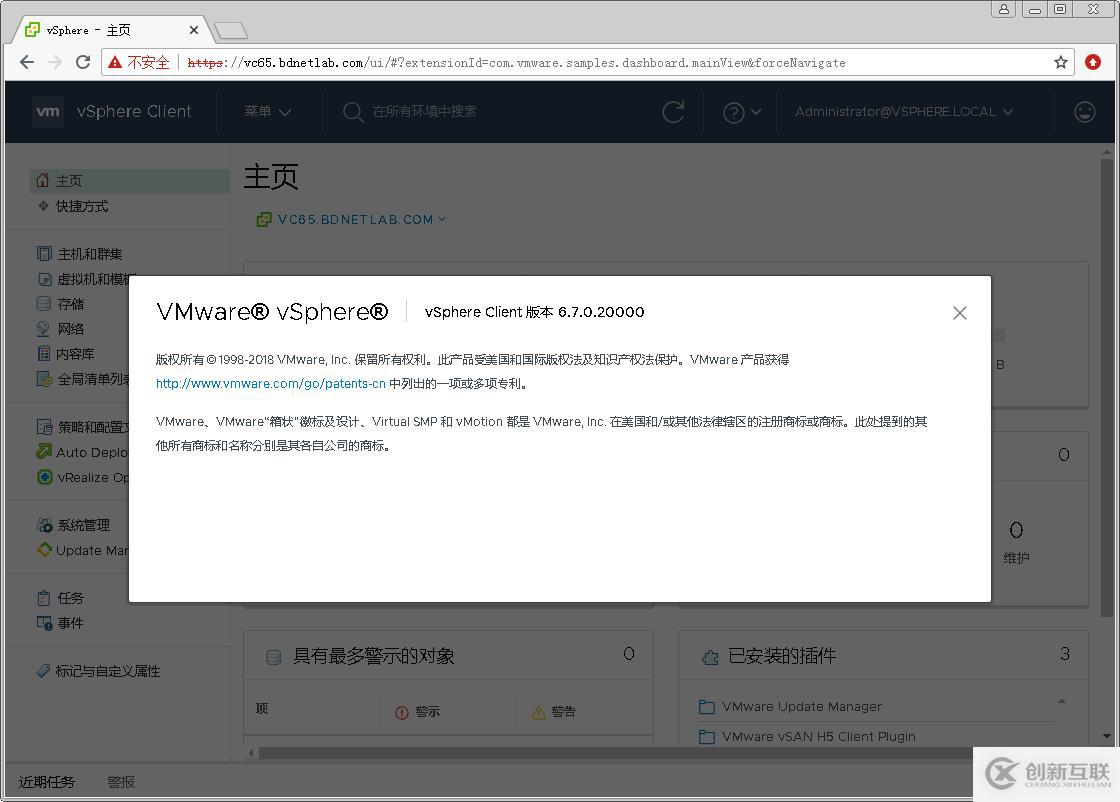Expand the VC65.BDNETLAB.COM server dropdown
Image resolution: width=1120 pixels, height=802 pixels.
tap(441, 219)
